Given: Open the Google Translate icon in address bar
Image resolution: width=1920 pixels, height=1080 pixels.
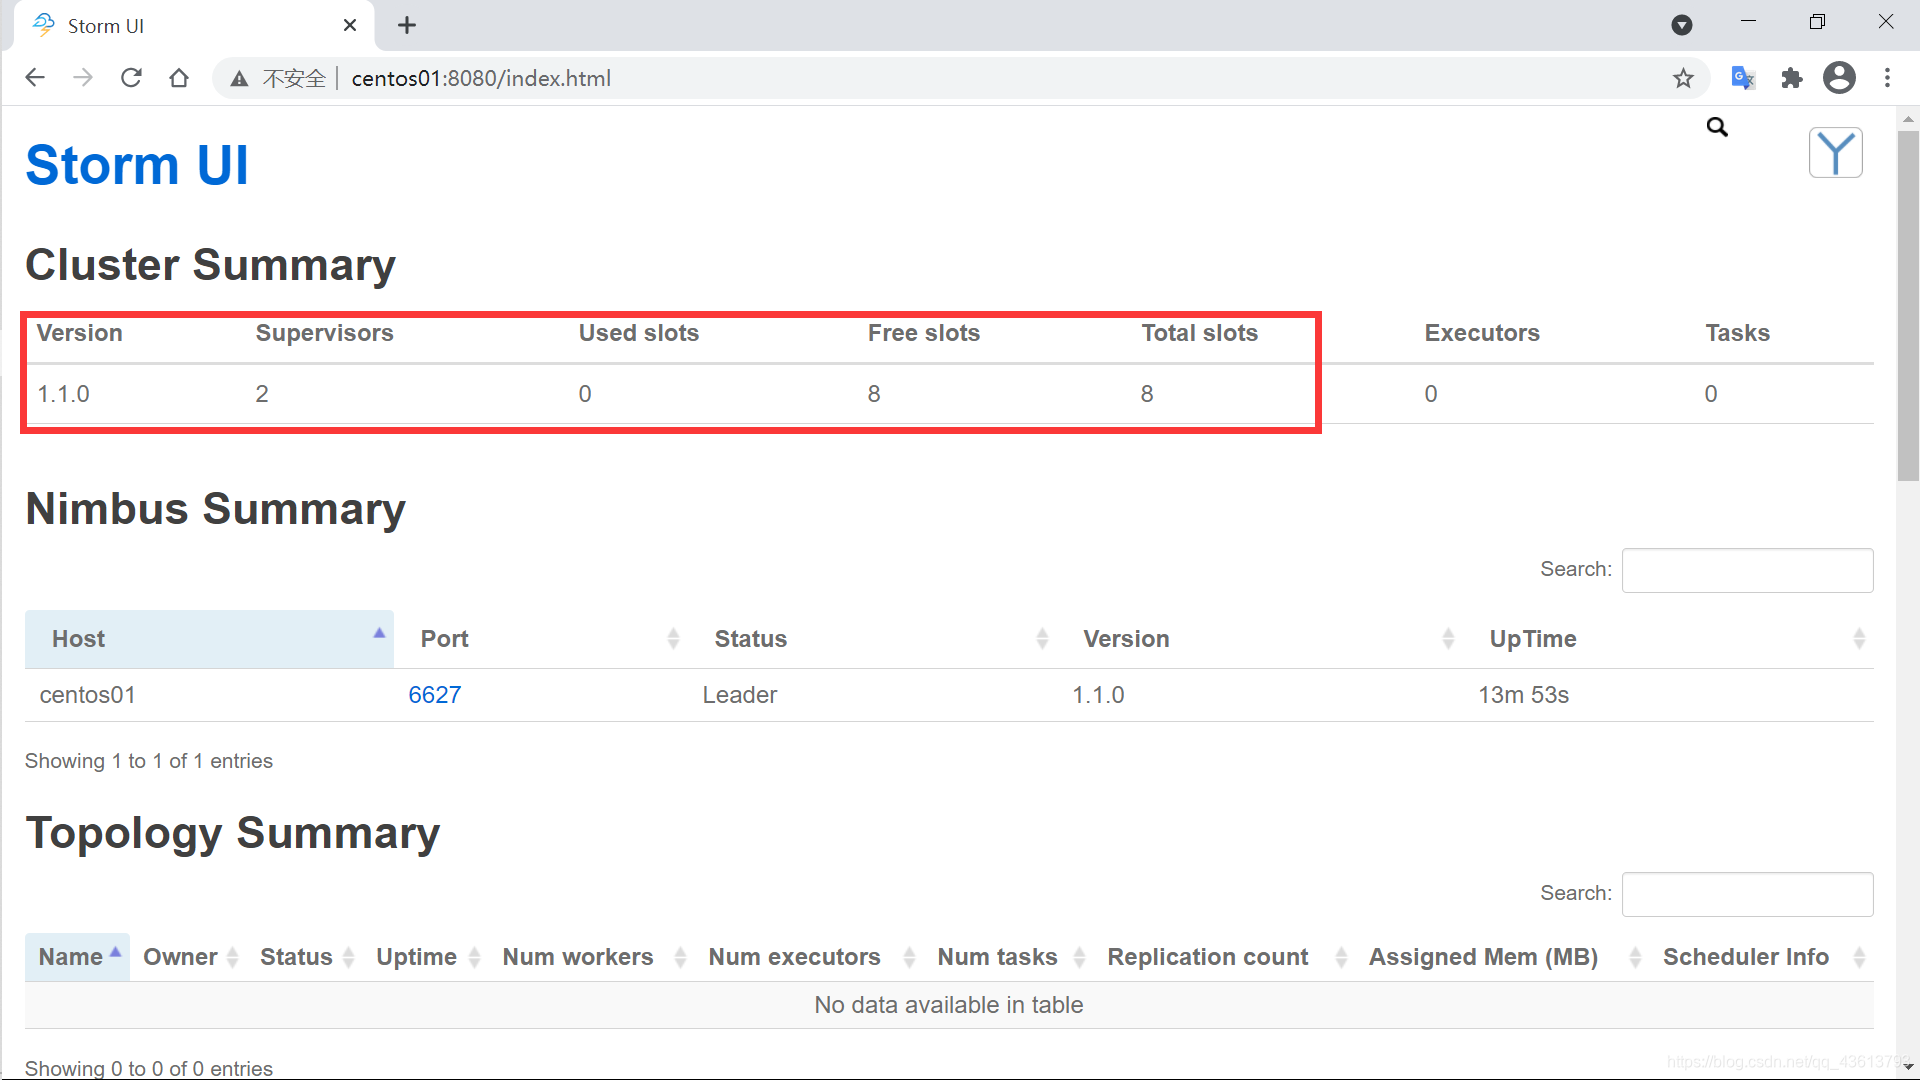Looking at the screenshot, I should tap(1743, 78).
